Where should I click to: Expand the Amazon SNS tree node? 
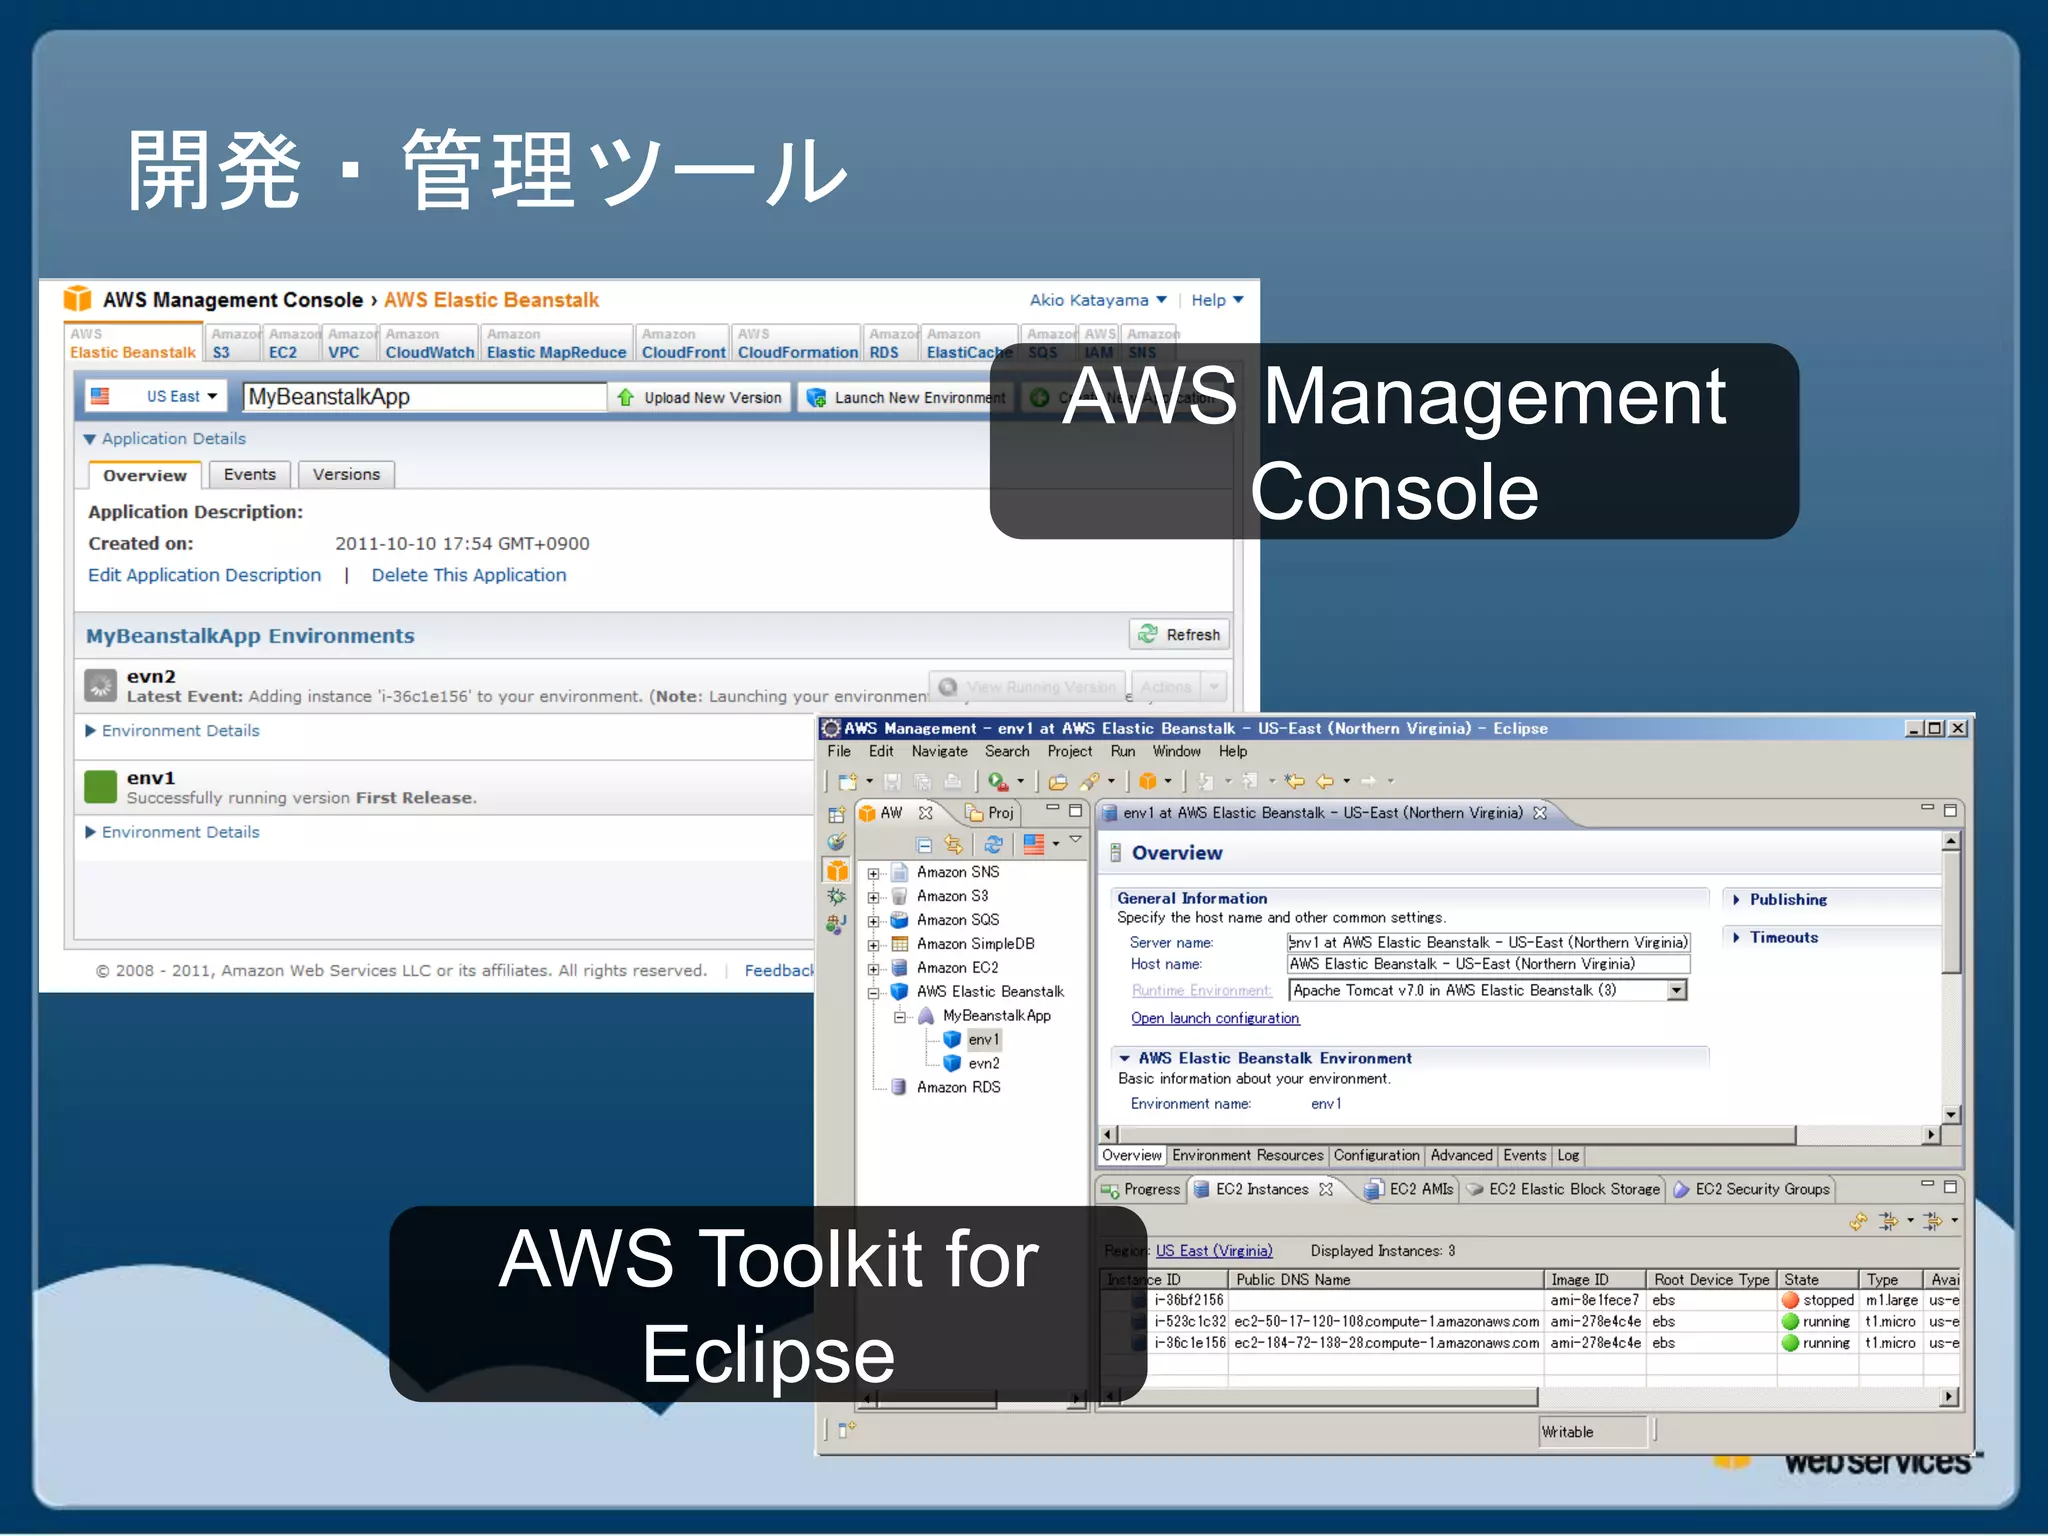[x=873, y=873]
